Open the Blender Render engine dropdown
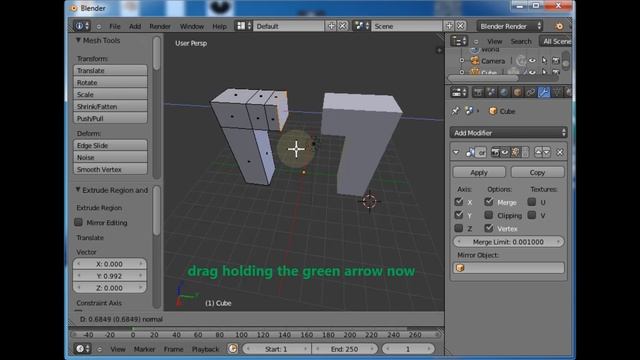Viewport: 640px width, 360px height. (x=510, y=26)
